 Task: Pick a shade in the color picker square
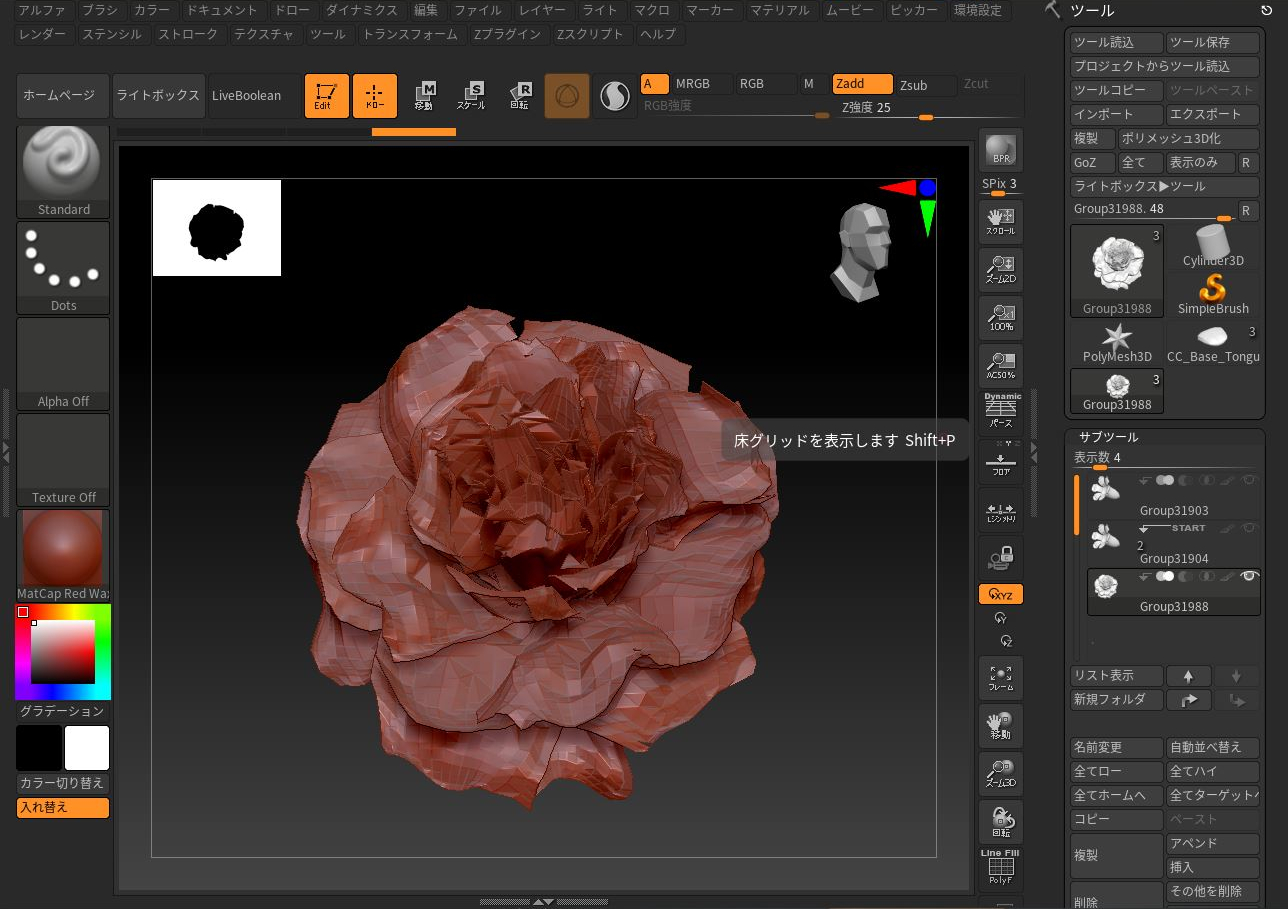(63, 652)
